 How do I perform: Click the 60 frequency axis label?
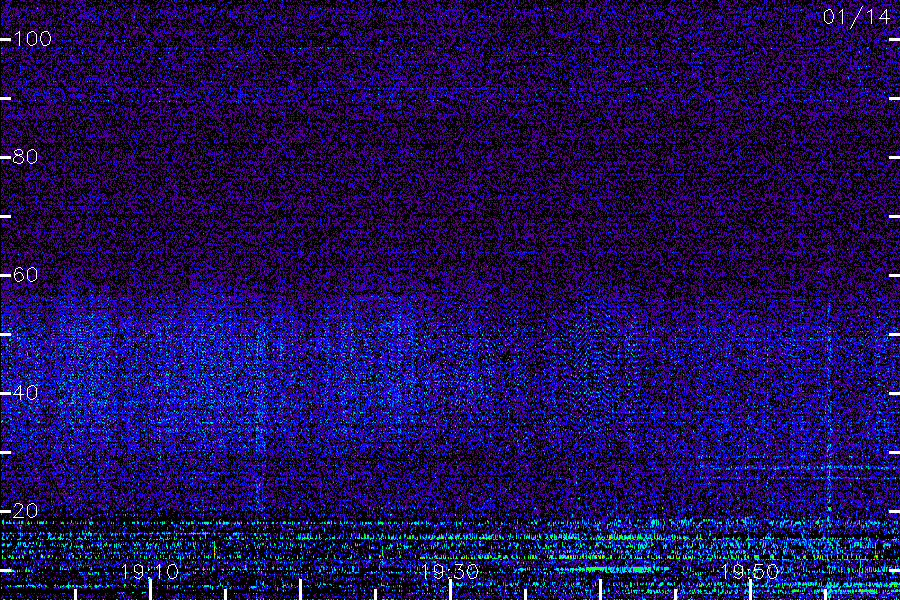click(25, 275)
